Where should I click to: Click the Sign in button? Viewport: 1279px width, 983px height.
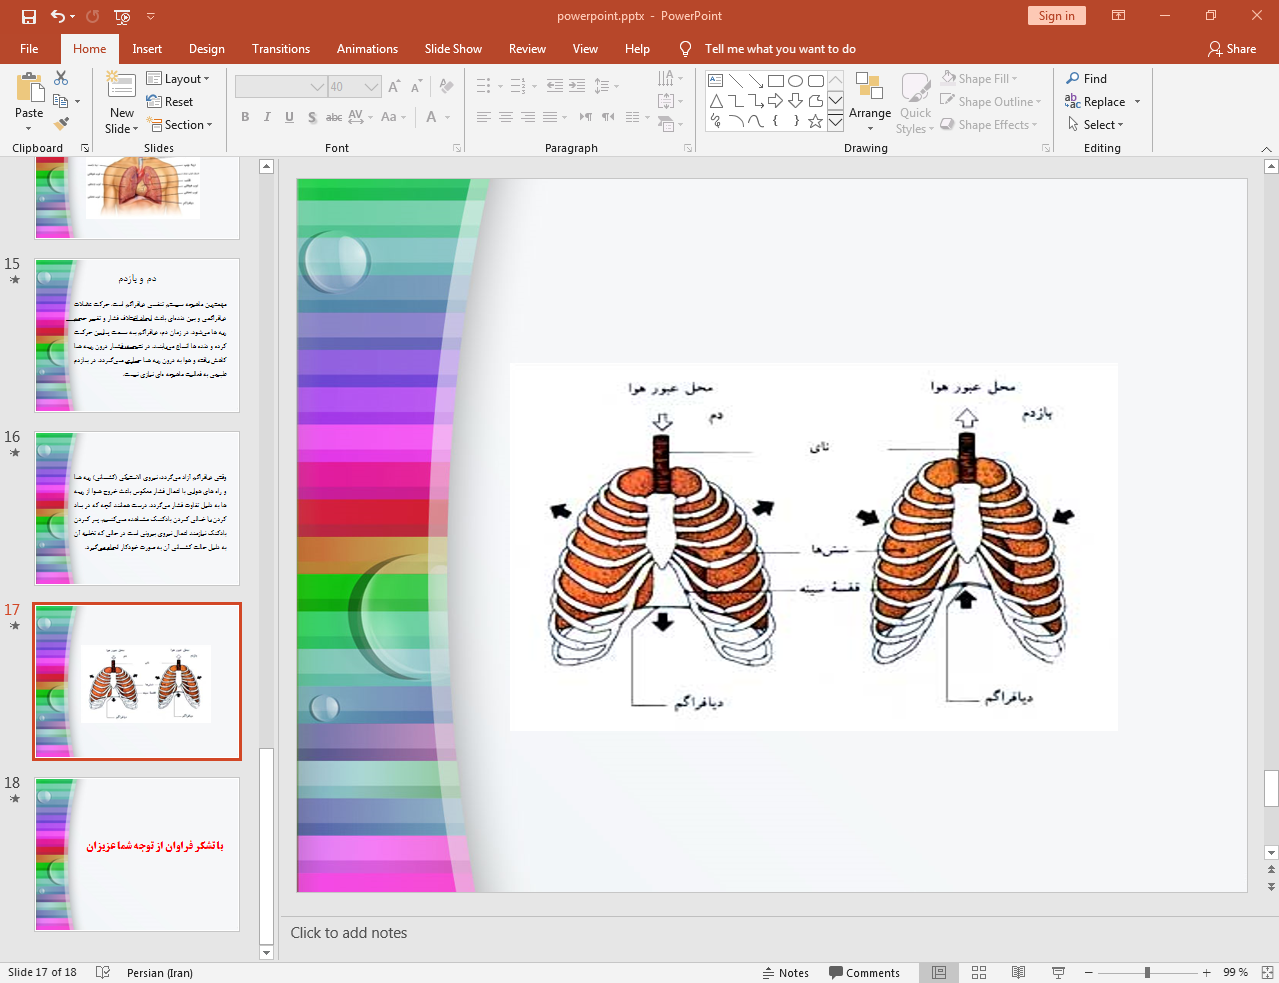click(x=1056, y=16)
